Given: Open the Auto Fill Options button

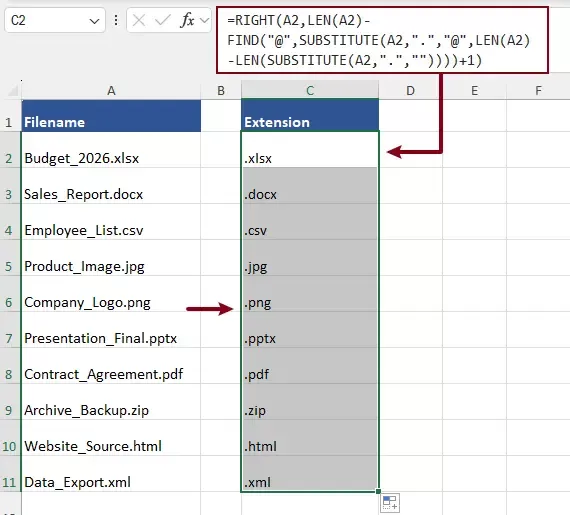Looking at the screenshot, I should pyautogui.click(x=390, y=503).
